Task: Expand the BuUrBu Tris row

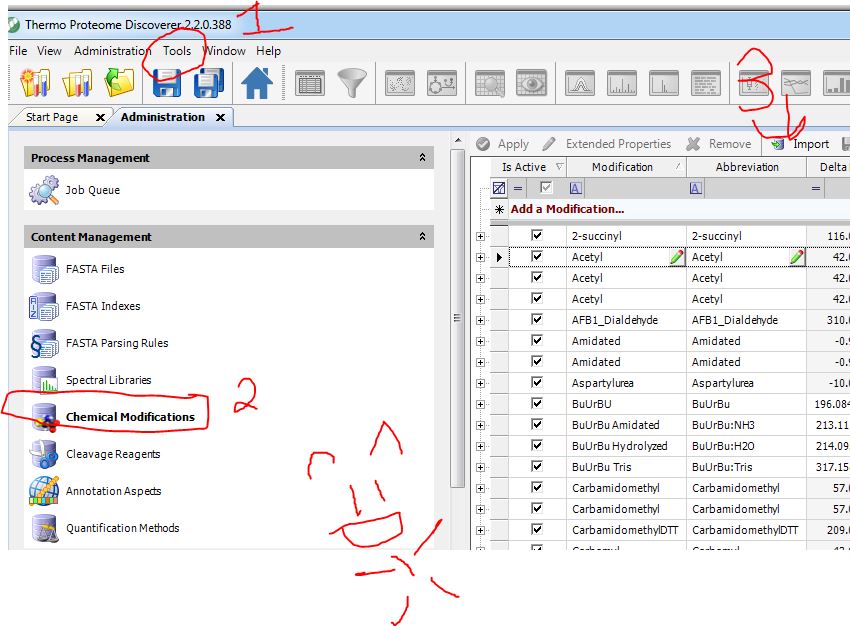Action: point(480,467)
